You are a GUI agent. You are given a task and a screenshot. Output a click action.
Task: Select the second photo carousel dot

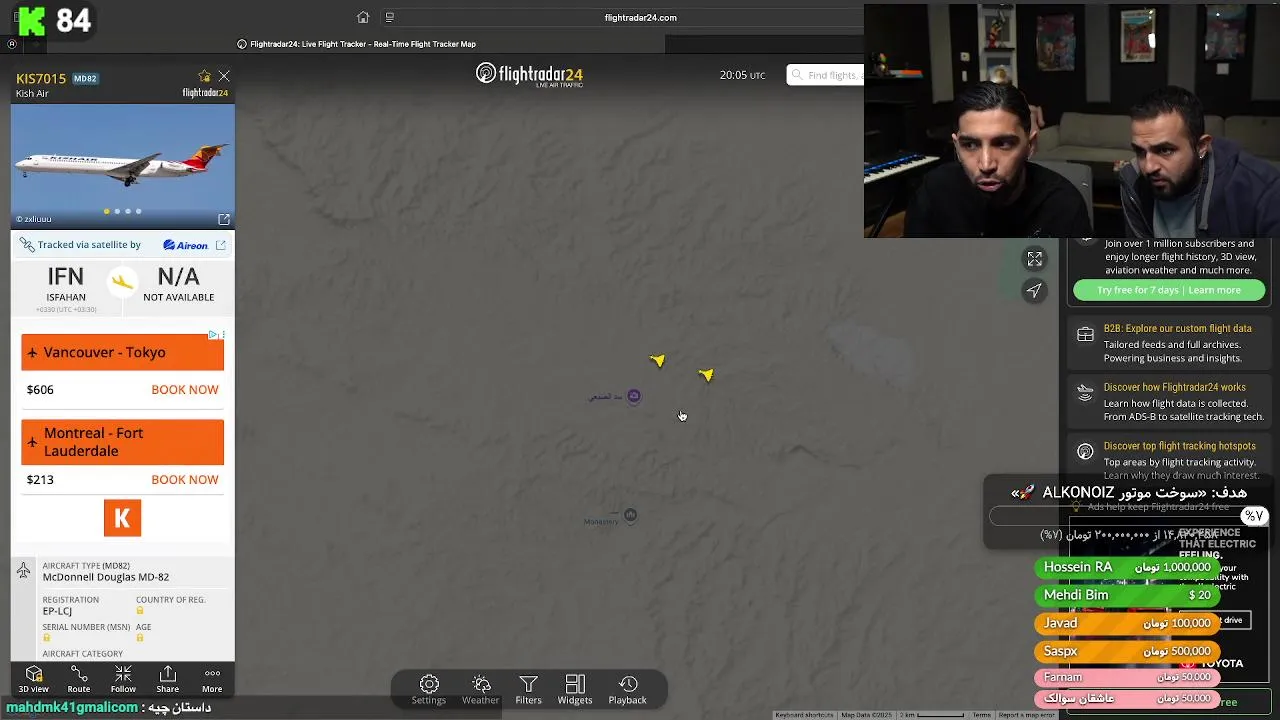(117, 211)
